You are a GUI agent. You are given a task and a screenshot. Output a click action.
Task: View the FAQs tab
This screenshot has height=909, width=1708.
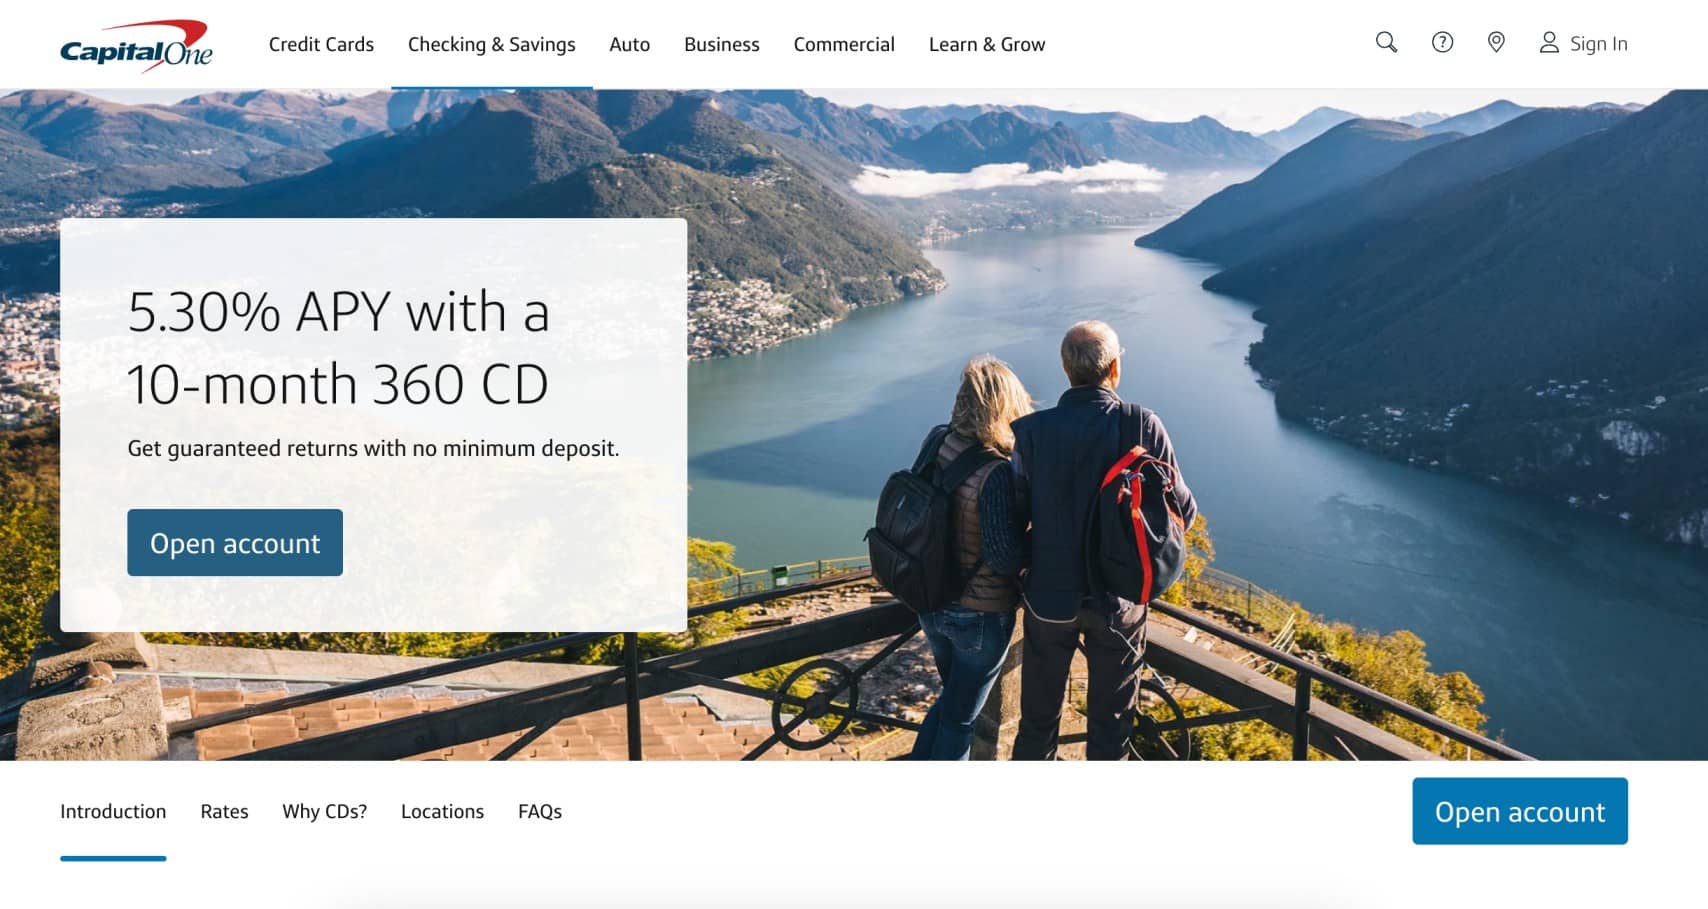pos(540,811)
